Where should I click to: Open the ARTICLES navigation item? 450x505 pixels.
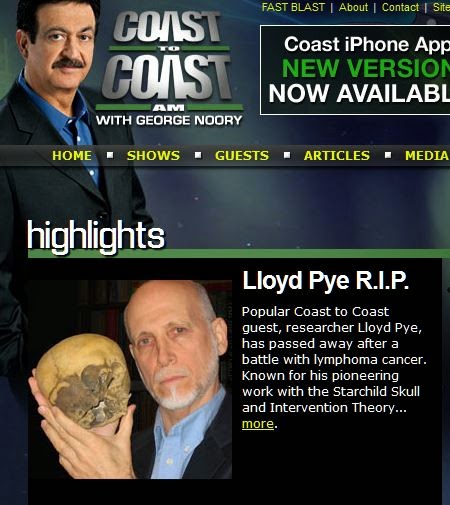[x=337, y=156]
